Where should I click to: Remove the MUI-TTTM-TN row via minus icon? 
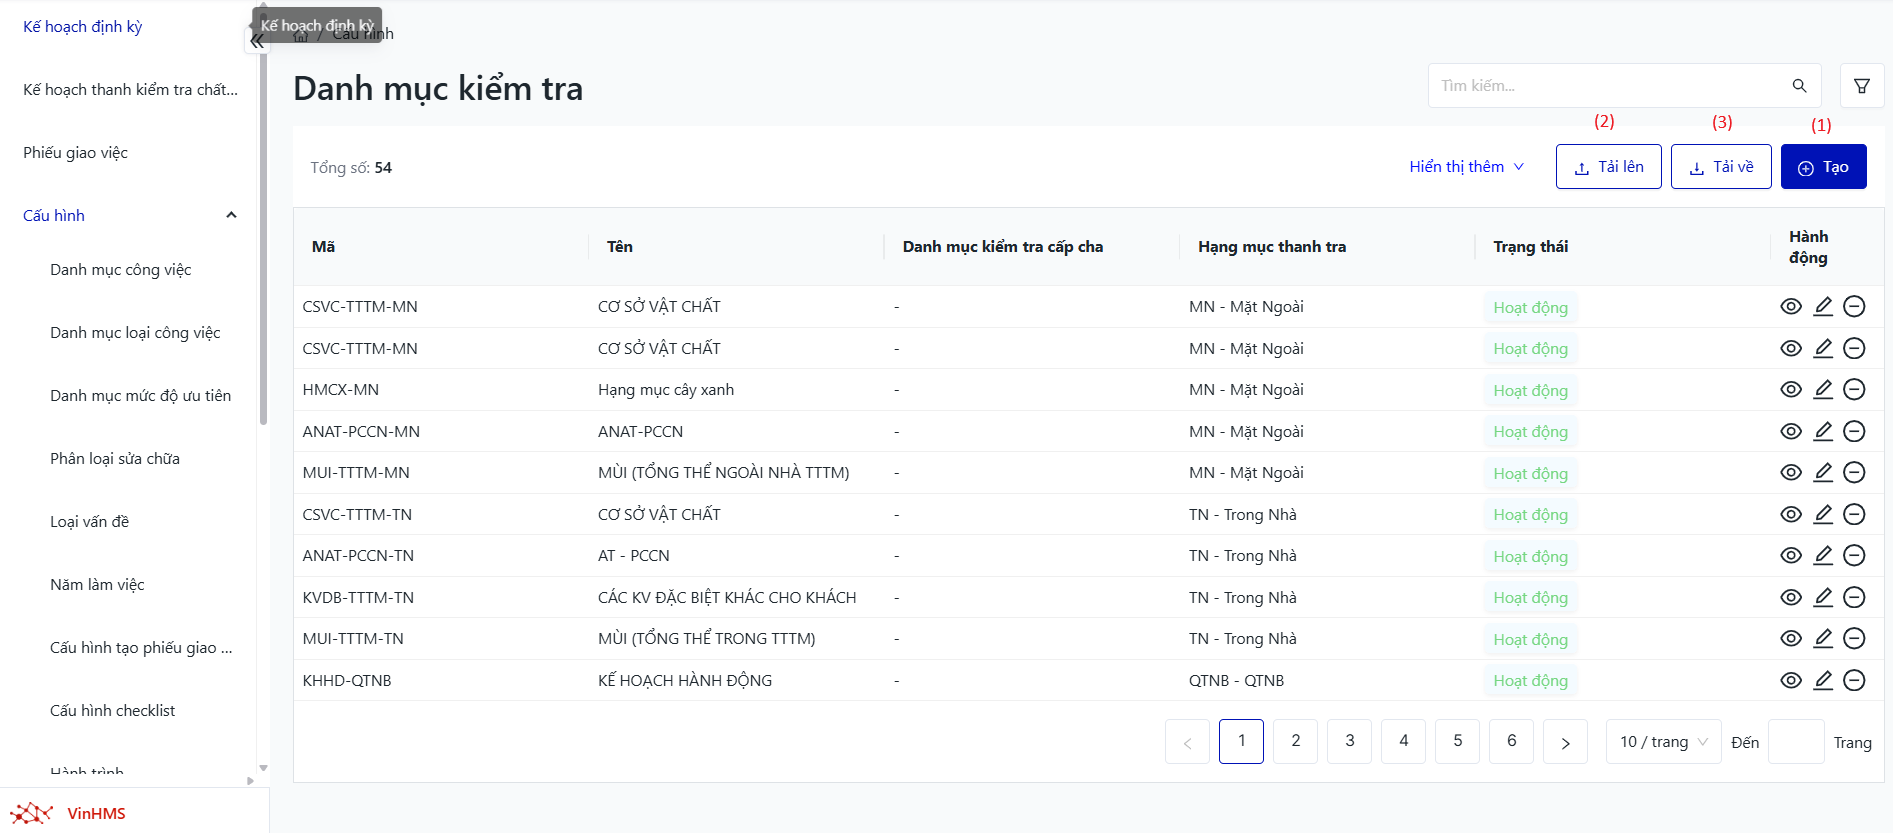pos(1854,638)
